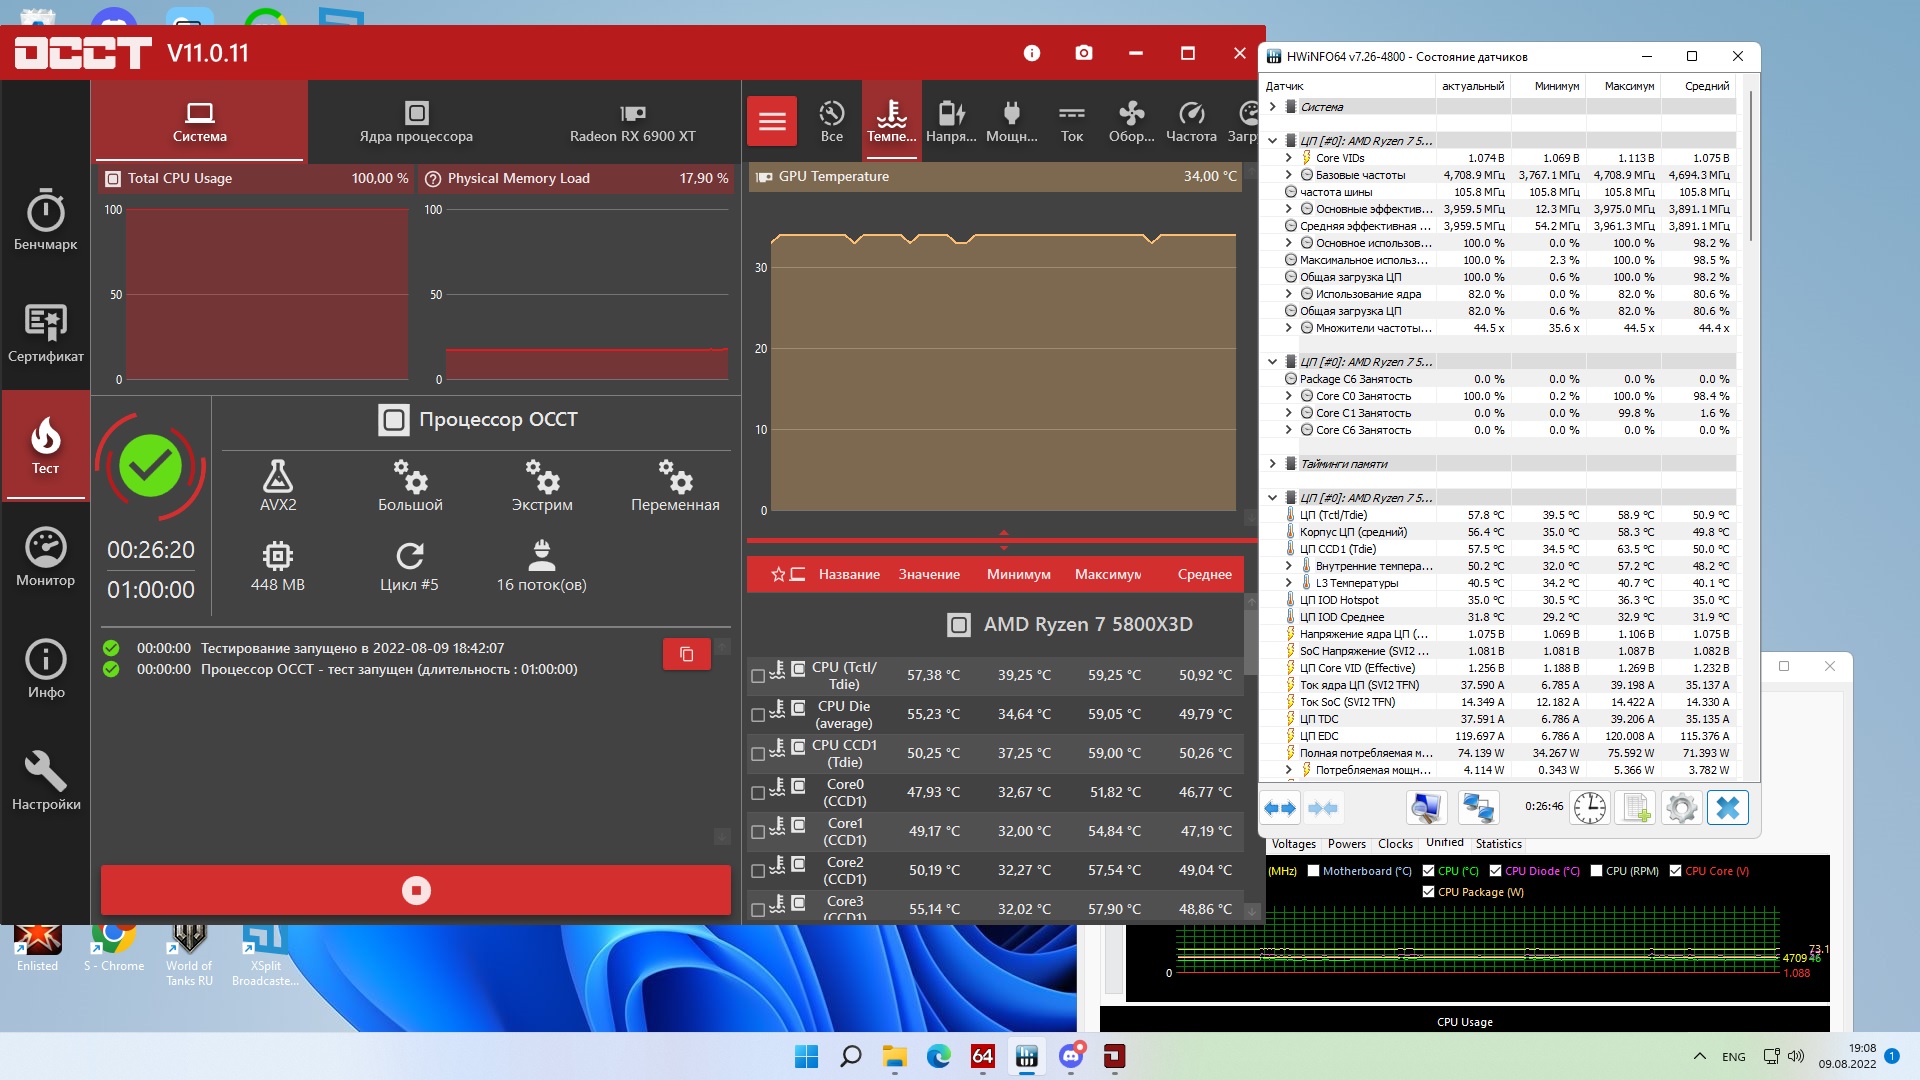Show the Напряжение voltage sensor filter
Screen dimensions: 1920x1080
click(x=951, y=121)
